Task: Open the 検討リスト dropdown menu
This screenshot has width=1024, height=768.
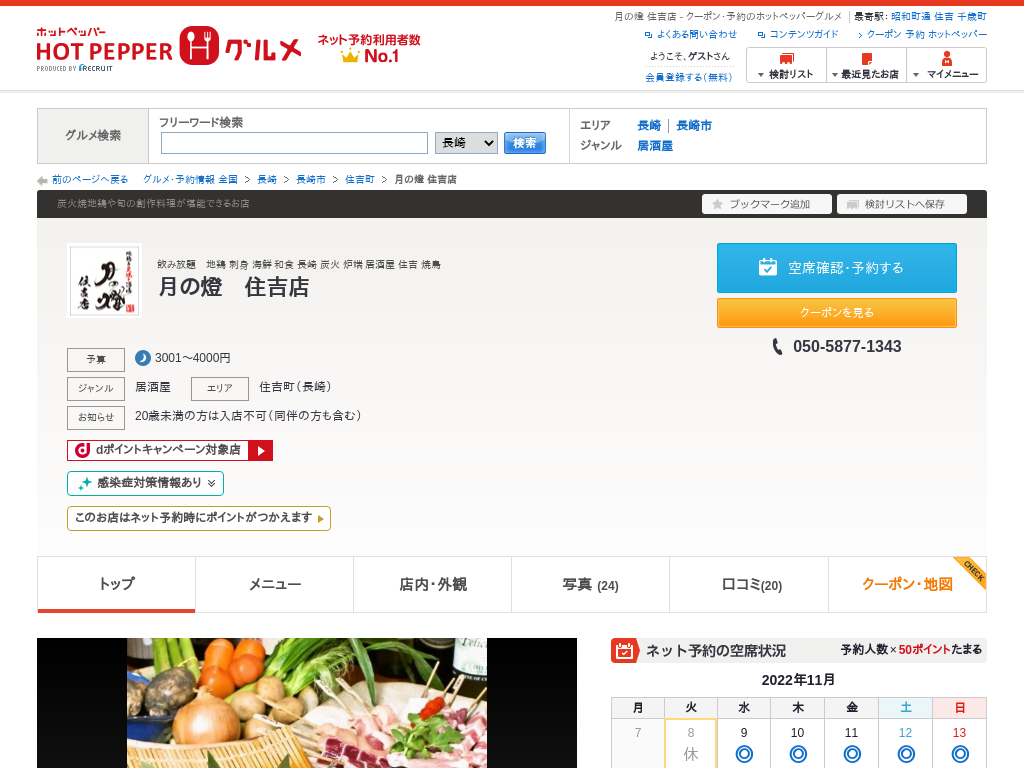Action: tap(786, 65)
